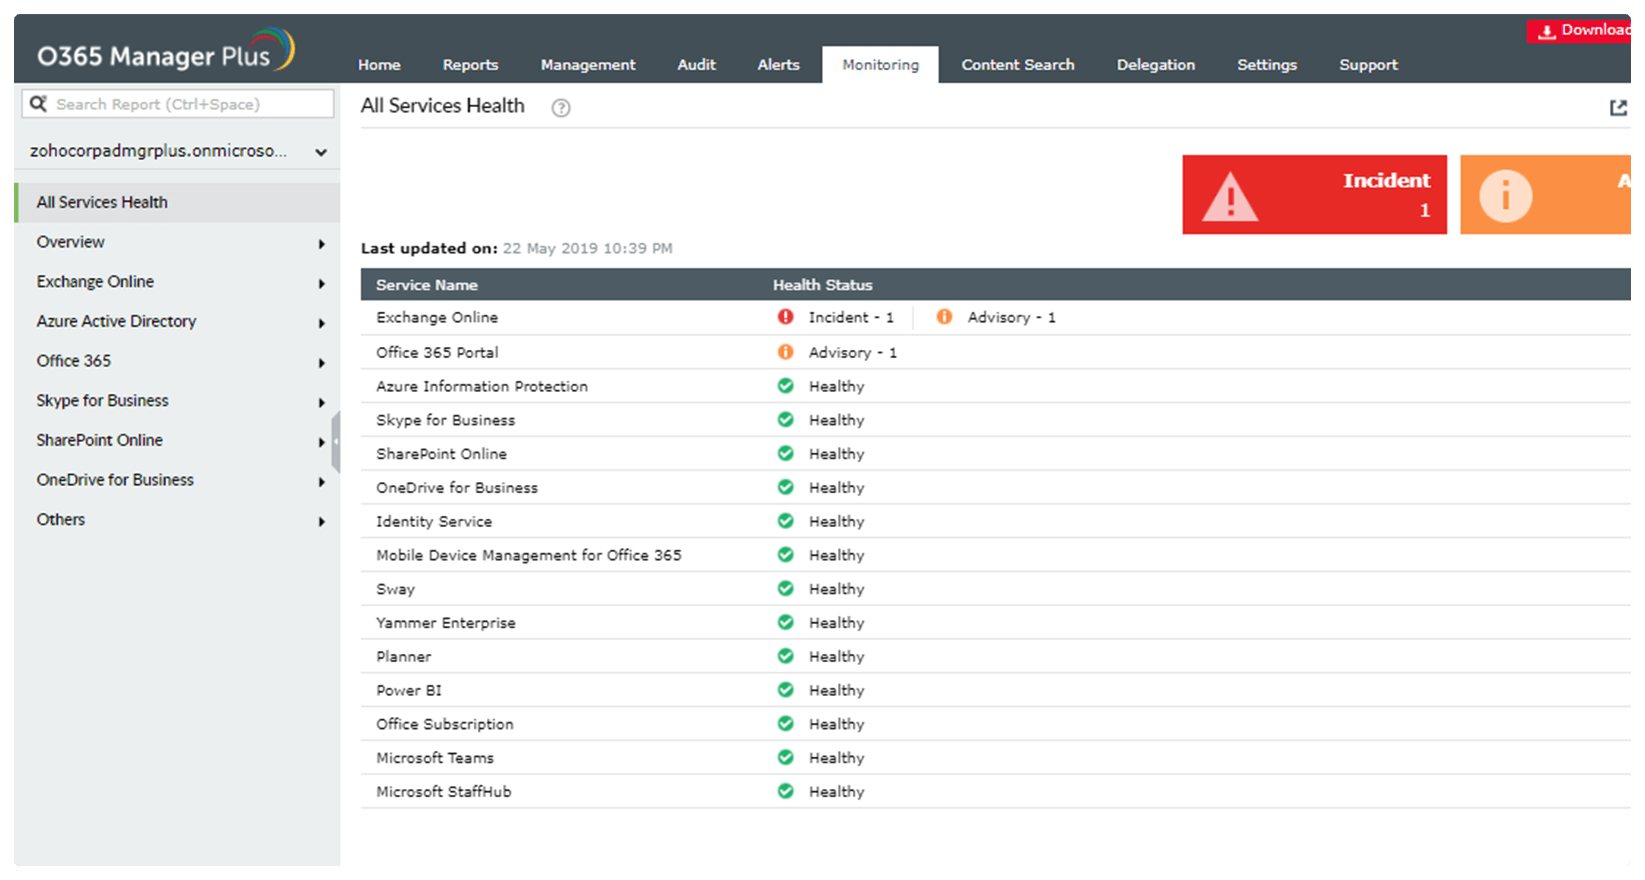The image size is (1645, 880).
Task: Expand the Overview sidebar section
Action: click(x=322, y=244)
